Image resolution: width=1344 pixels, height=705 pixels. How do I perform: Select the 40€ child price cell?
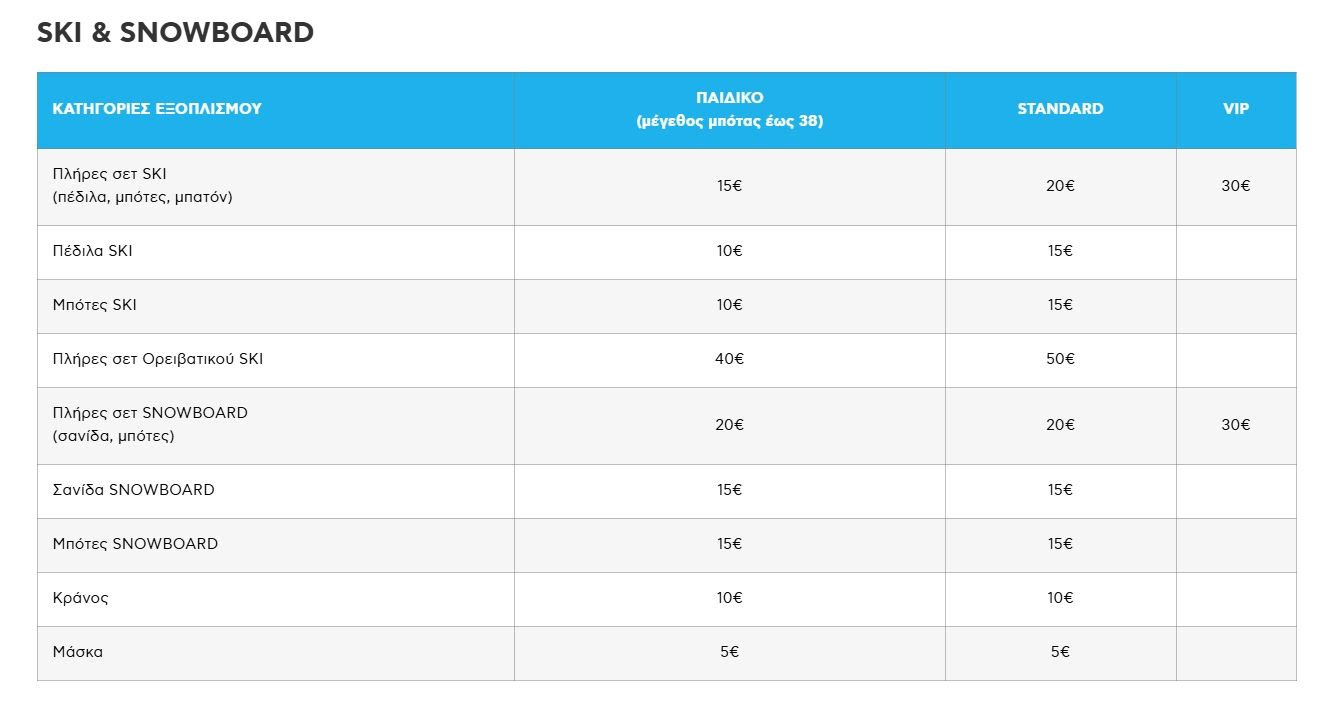pyautogui.click(x=730, y=359)
